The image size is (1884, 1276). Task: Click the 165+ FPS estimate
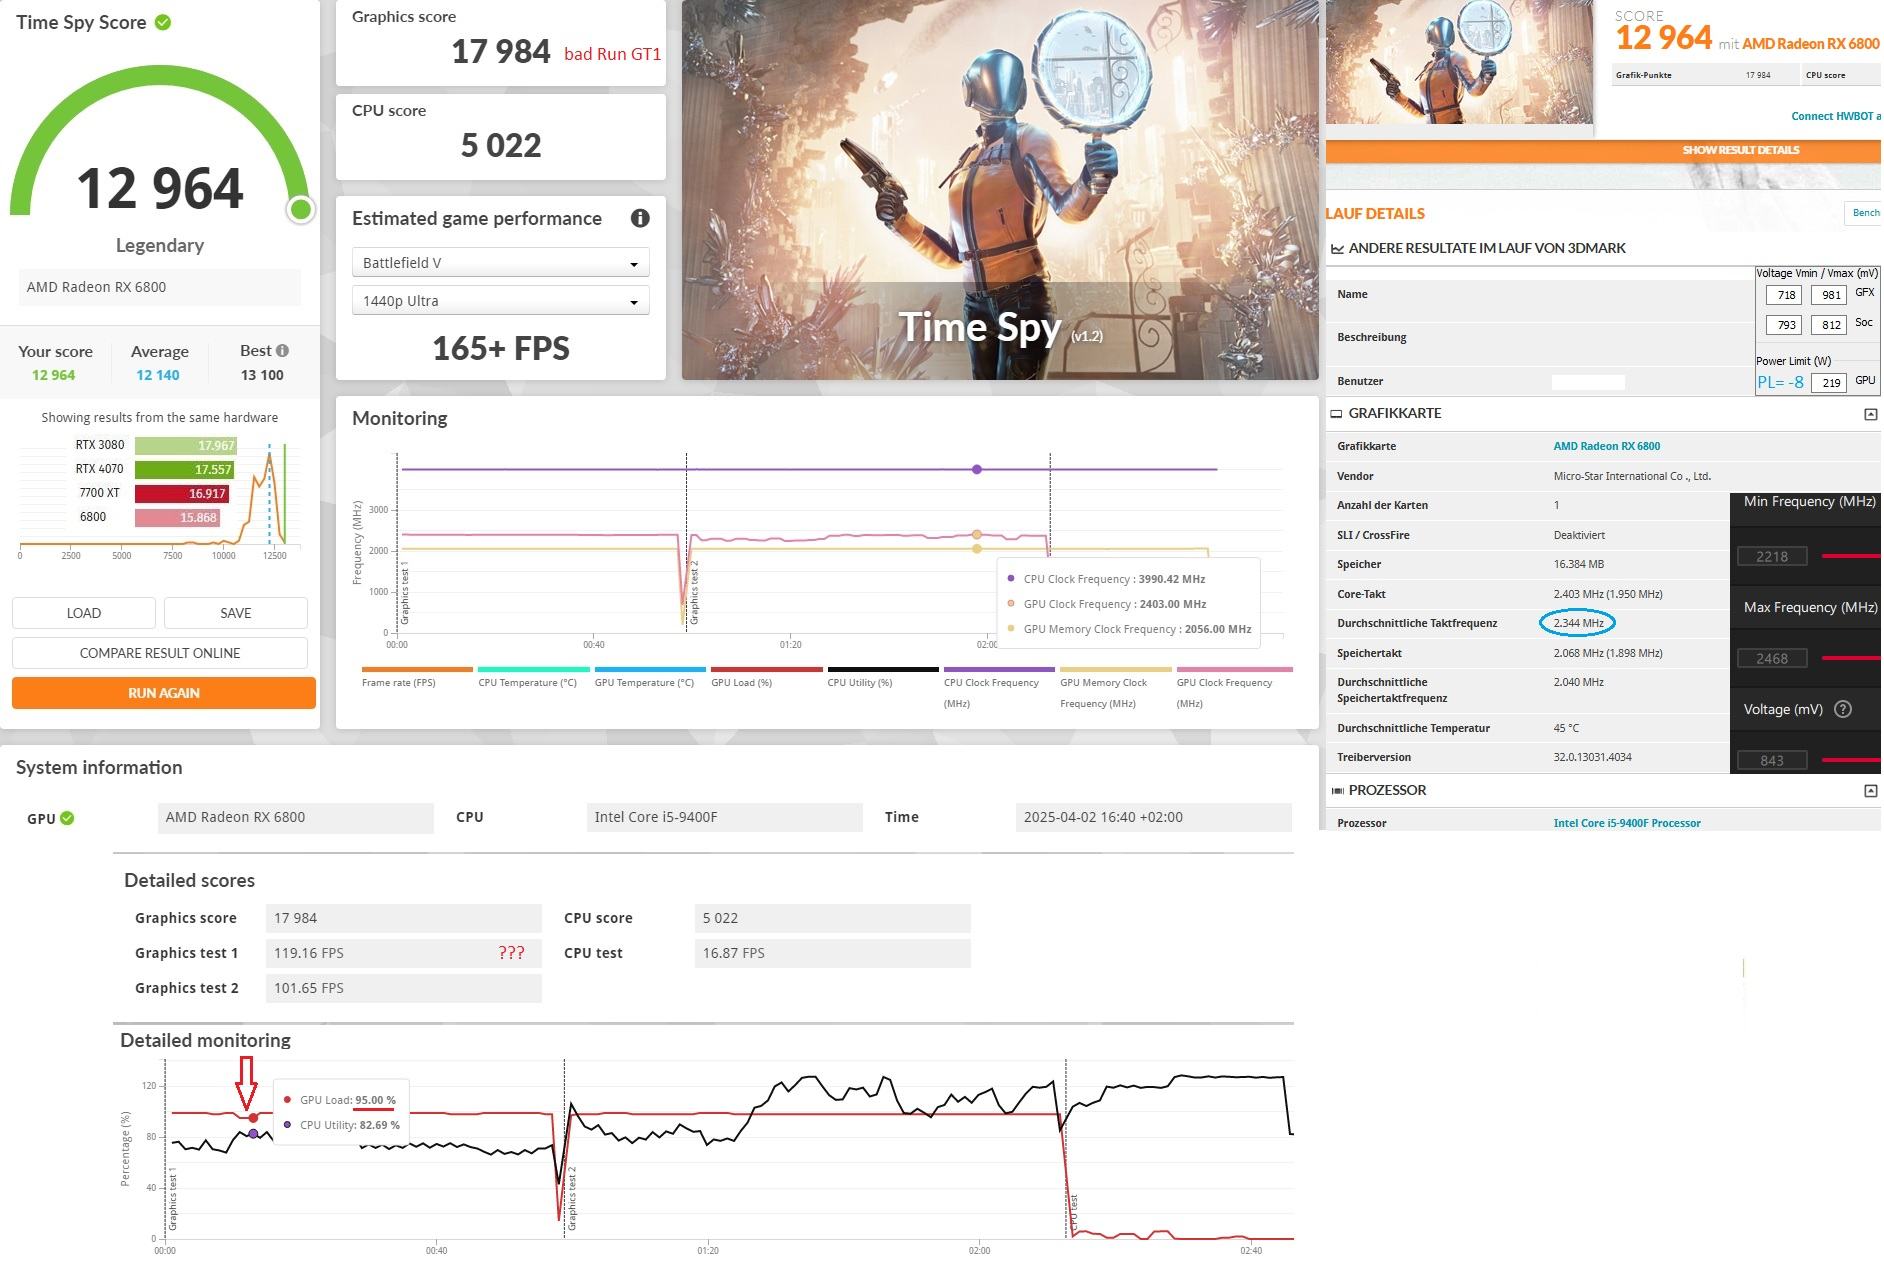tap(501, 348)
